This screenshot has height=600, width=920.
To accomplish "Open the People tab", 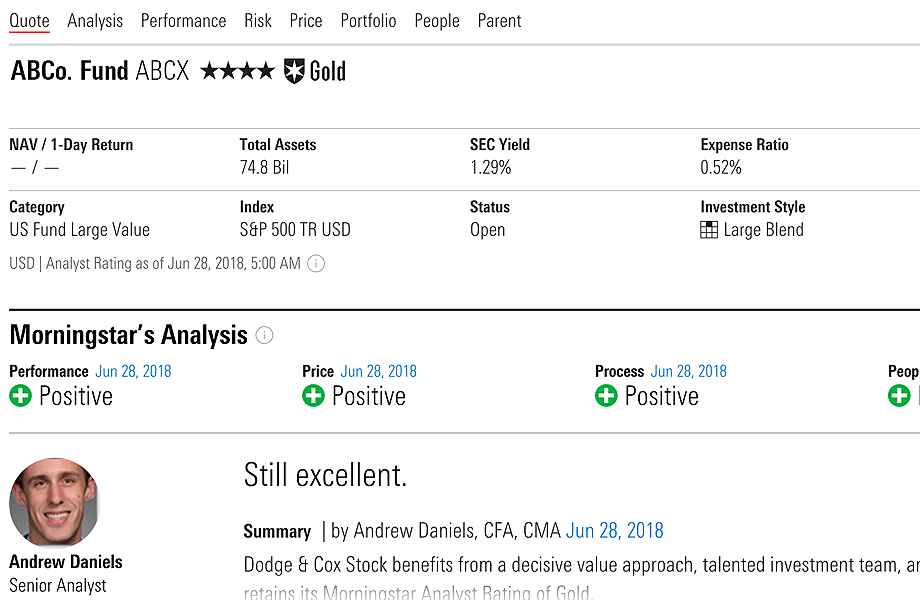I will (437, 21).
